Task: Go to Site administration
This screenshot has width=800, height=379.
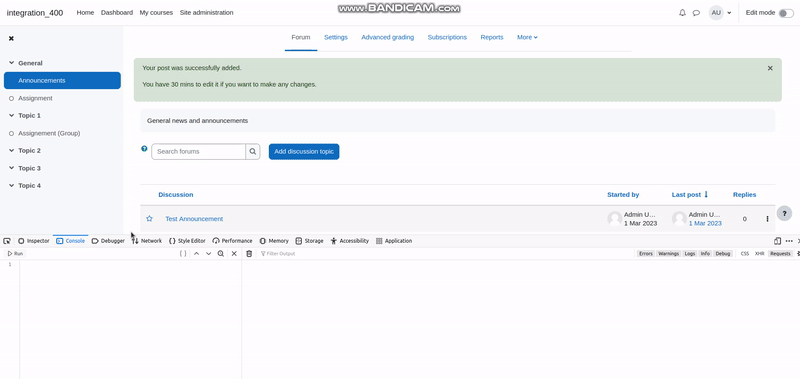Action: tap(207, 13)
